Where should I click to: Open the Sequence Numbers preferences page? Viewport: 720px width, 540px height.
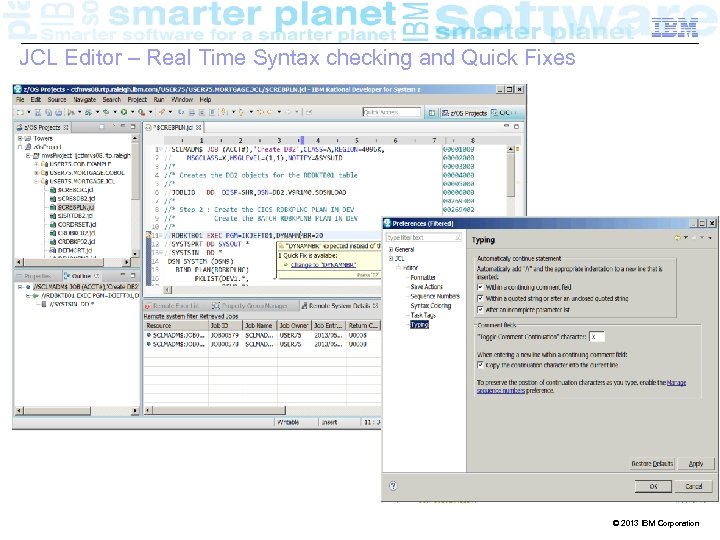(x=434, y=296)
